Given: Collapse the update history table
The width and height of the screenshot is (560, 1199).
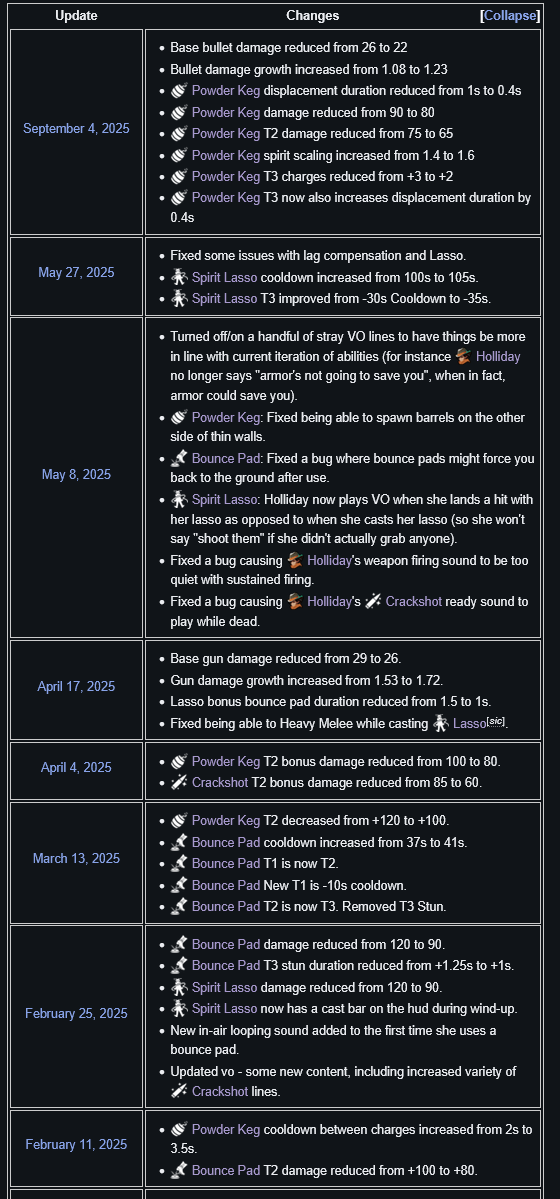Looking at the screenshot, I should click(511, 16).
